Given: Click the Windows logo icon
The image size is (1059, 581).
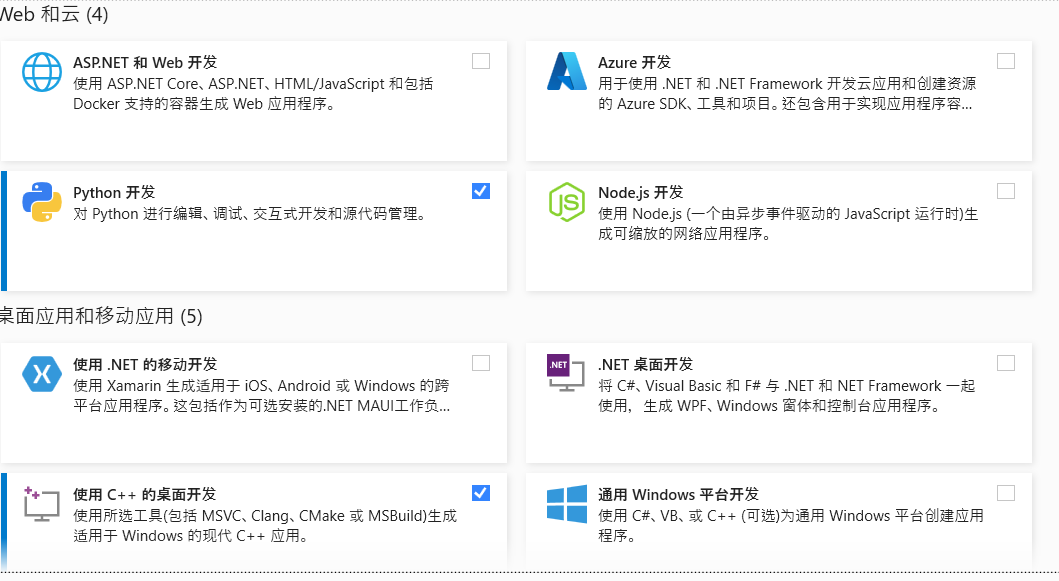Looking at the screenshot, I should (x=567, y=504).
